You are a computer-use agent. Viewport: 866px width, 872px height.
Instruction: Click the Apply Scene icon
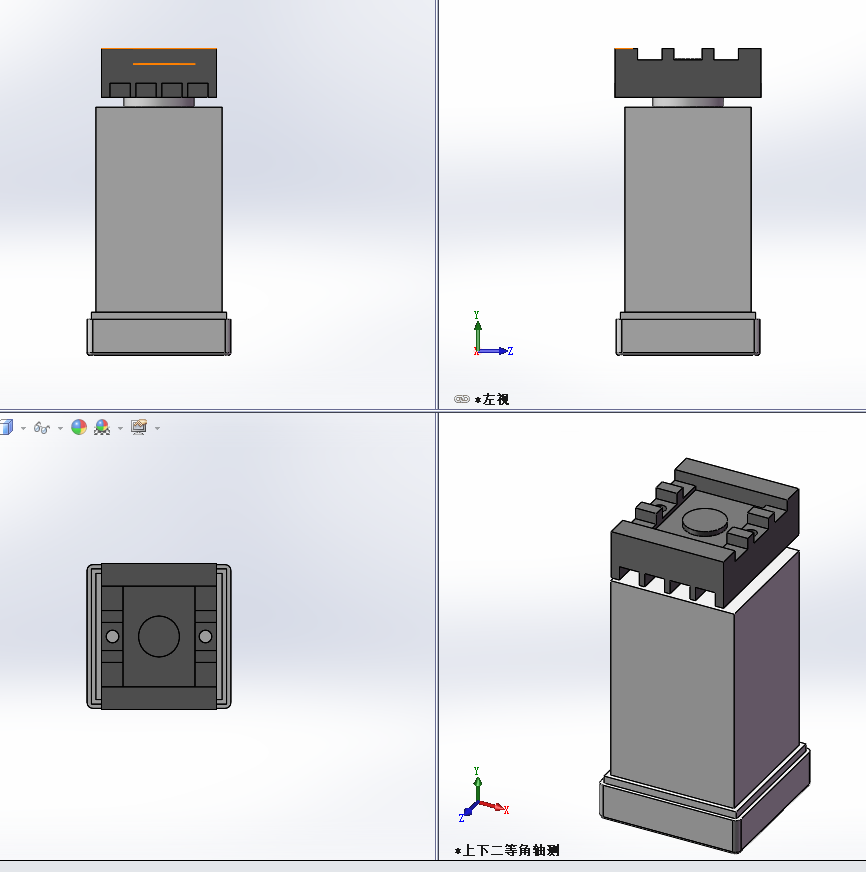pyautogui.click(x=102, y=427)
